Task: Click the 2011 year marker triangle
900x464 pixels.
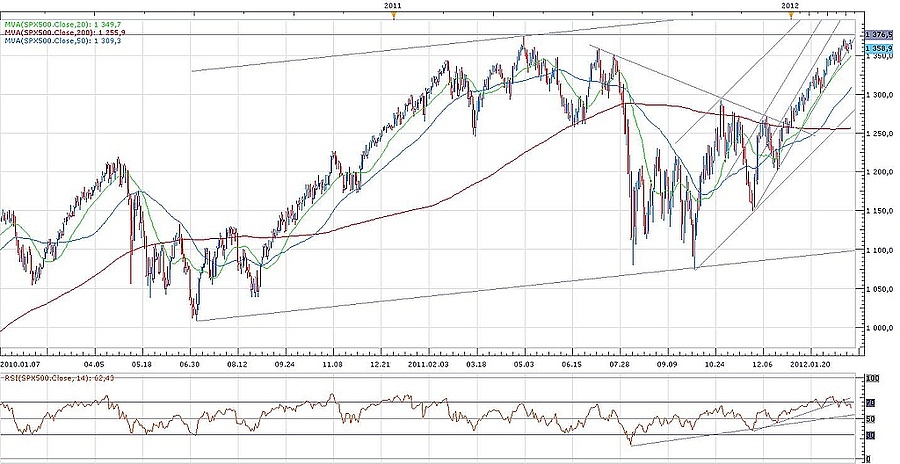Action: tap(394, 14)
